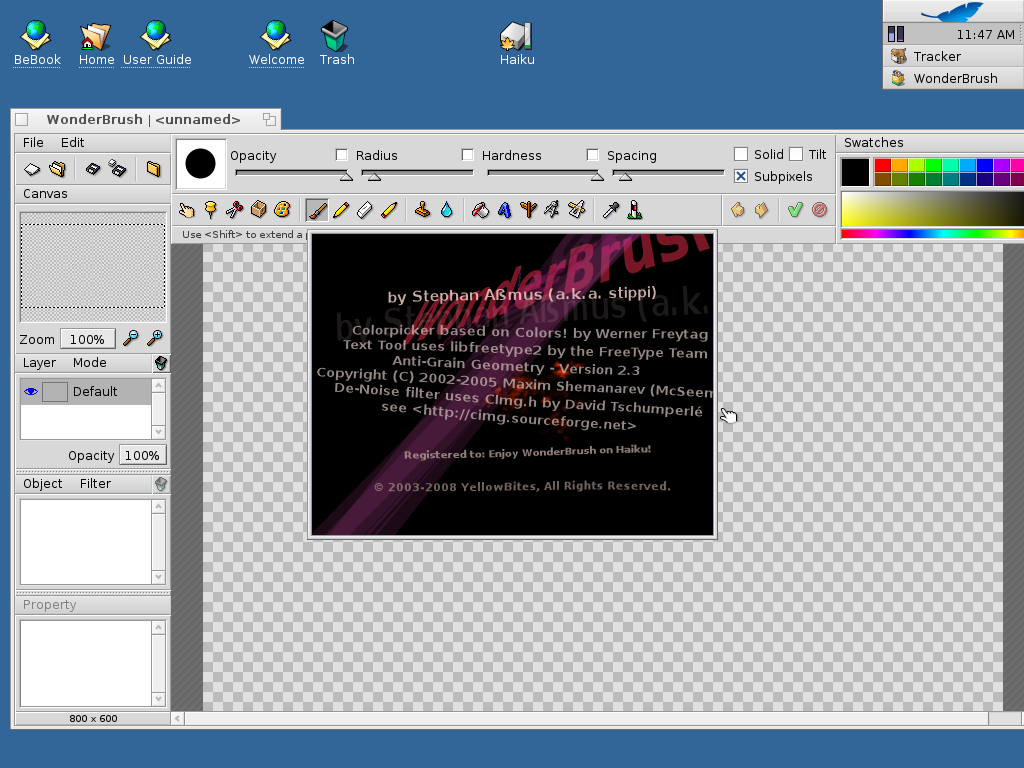
Task: Enable the Tilt checkbox
Action: tap(795, 154)
